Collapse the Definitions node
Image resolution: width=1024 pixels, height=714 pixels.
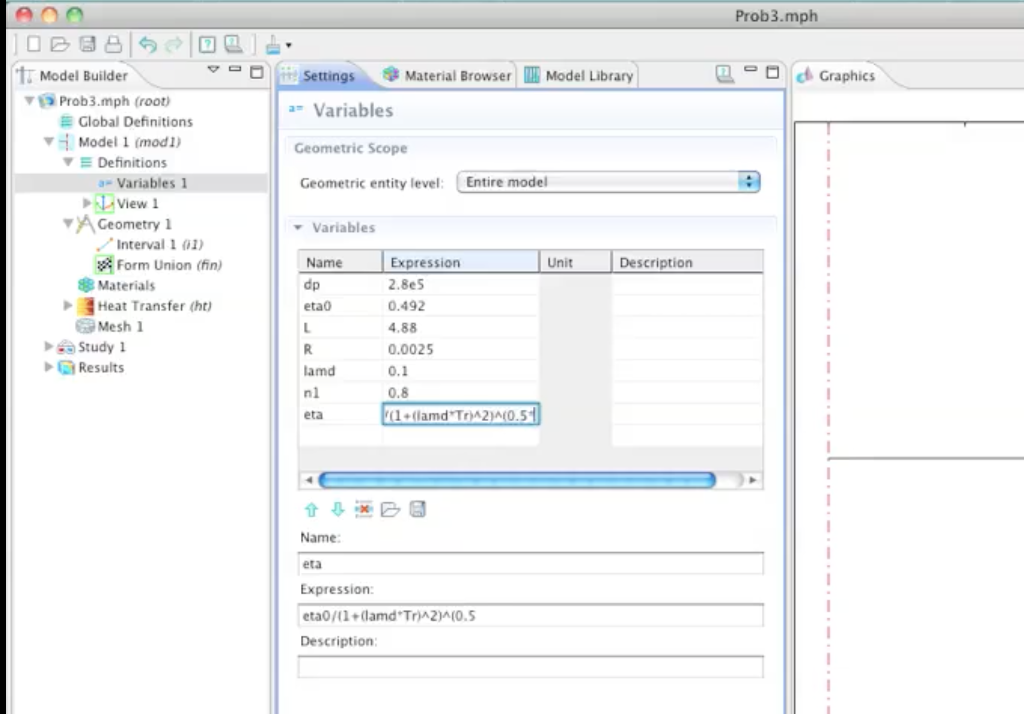(x=68, y=162)
